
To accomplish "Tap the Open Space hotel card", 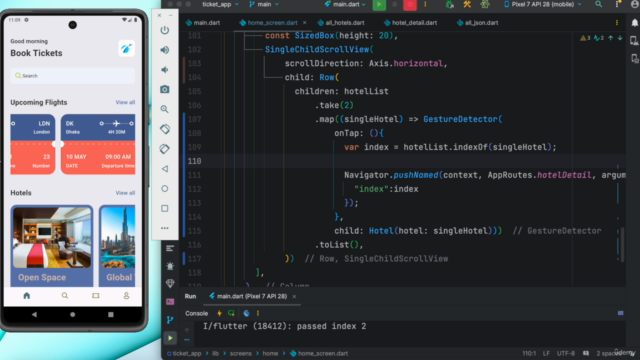I will (x=52, y=246).
